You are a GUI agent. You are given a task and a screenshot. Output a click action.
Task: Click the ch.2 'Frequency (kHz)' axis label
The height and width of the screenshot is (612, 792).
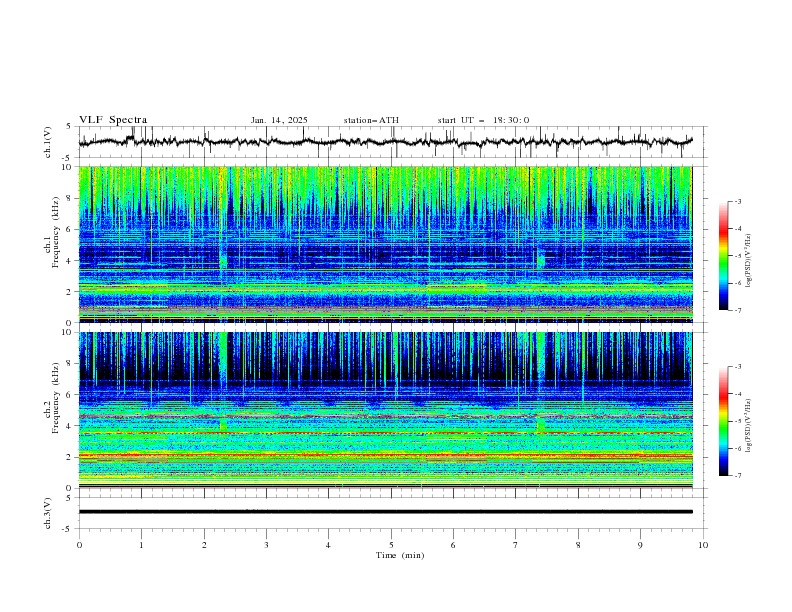coord(56,397)
